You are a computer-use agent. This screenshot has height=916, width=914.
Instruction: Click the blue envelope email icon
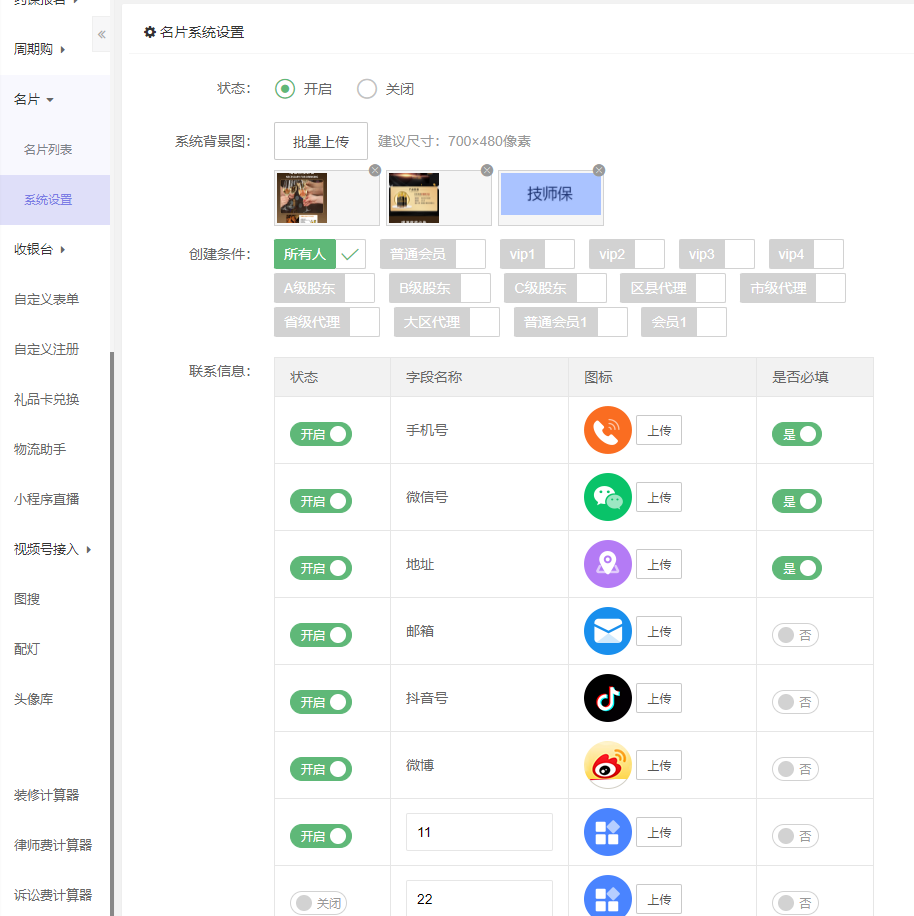(608, 632)
